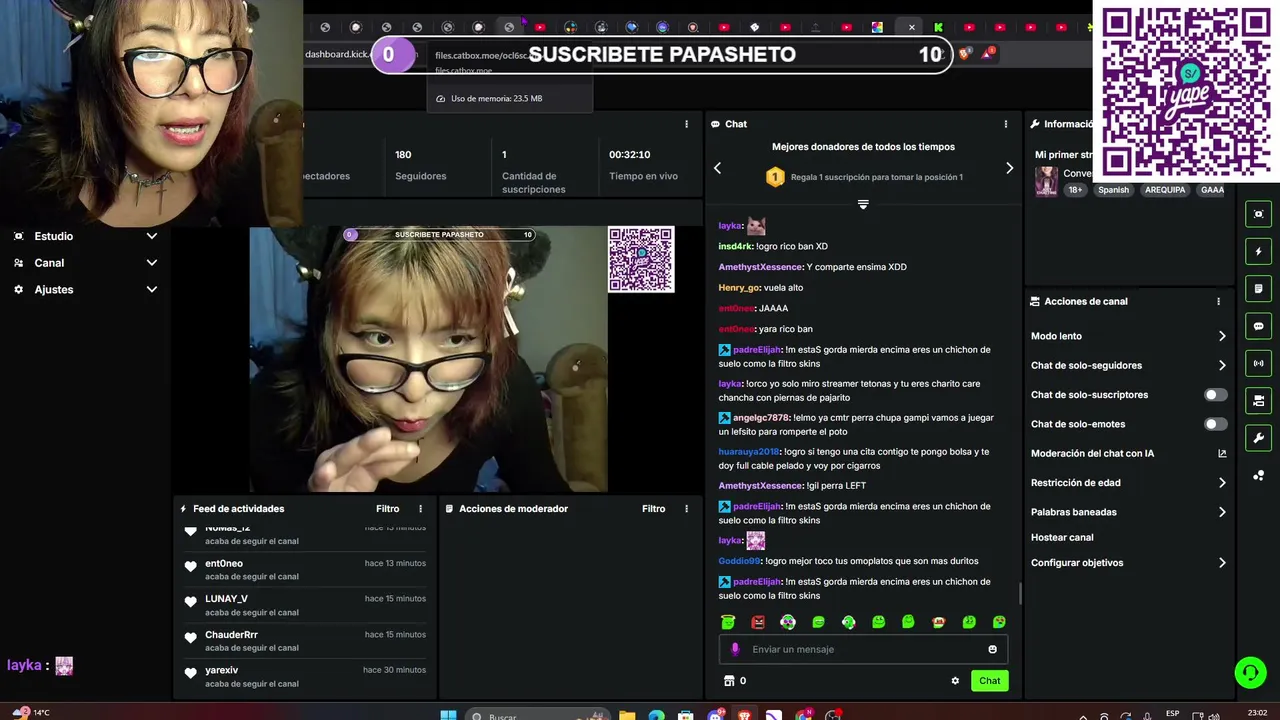This screenshot has height=720, width=1280.
Task: Open File Explorer from taskbar
Action: [x=627, y=715]
